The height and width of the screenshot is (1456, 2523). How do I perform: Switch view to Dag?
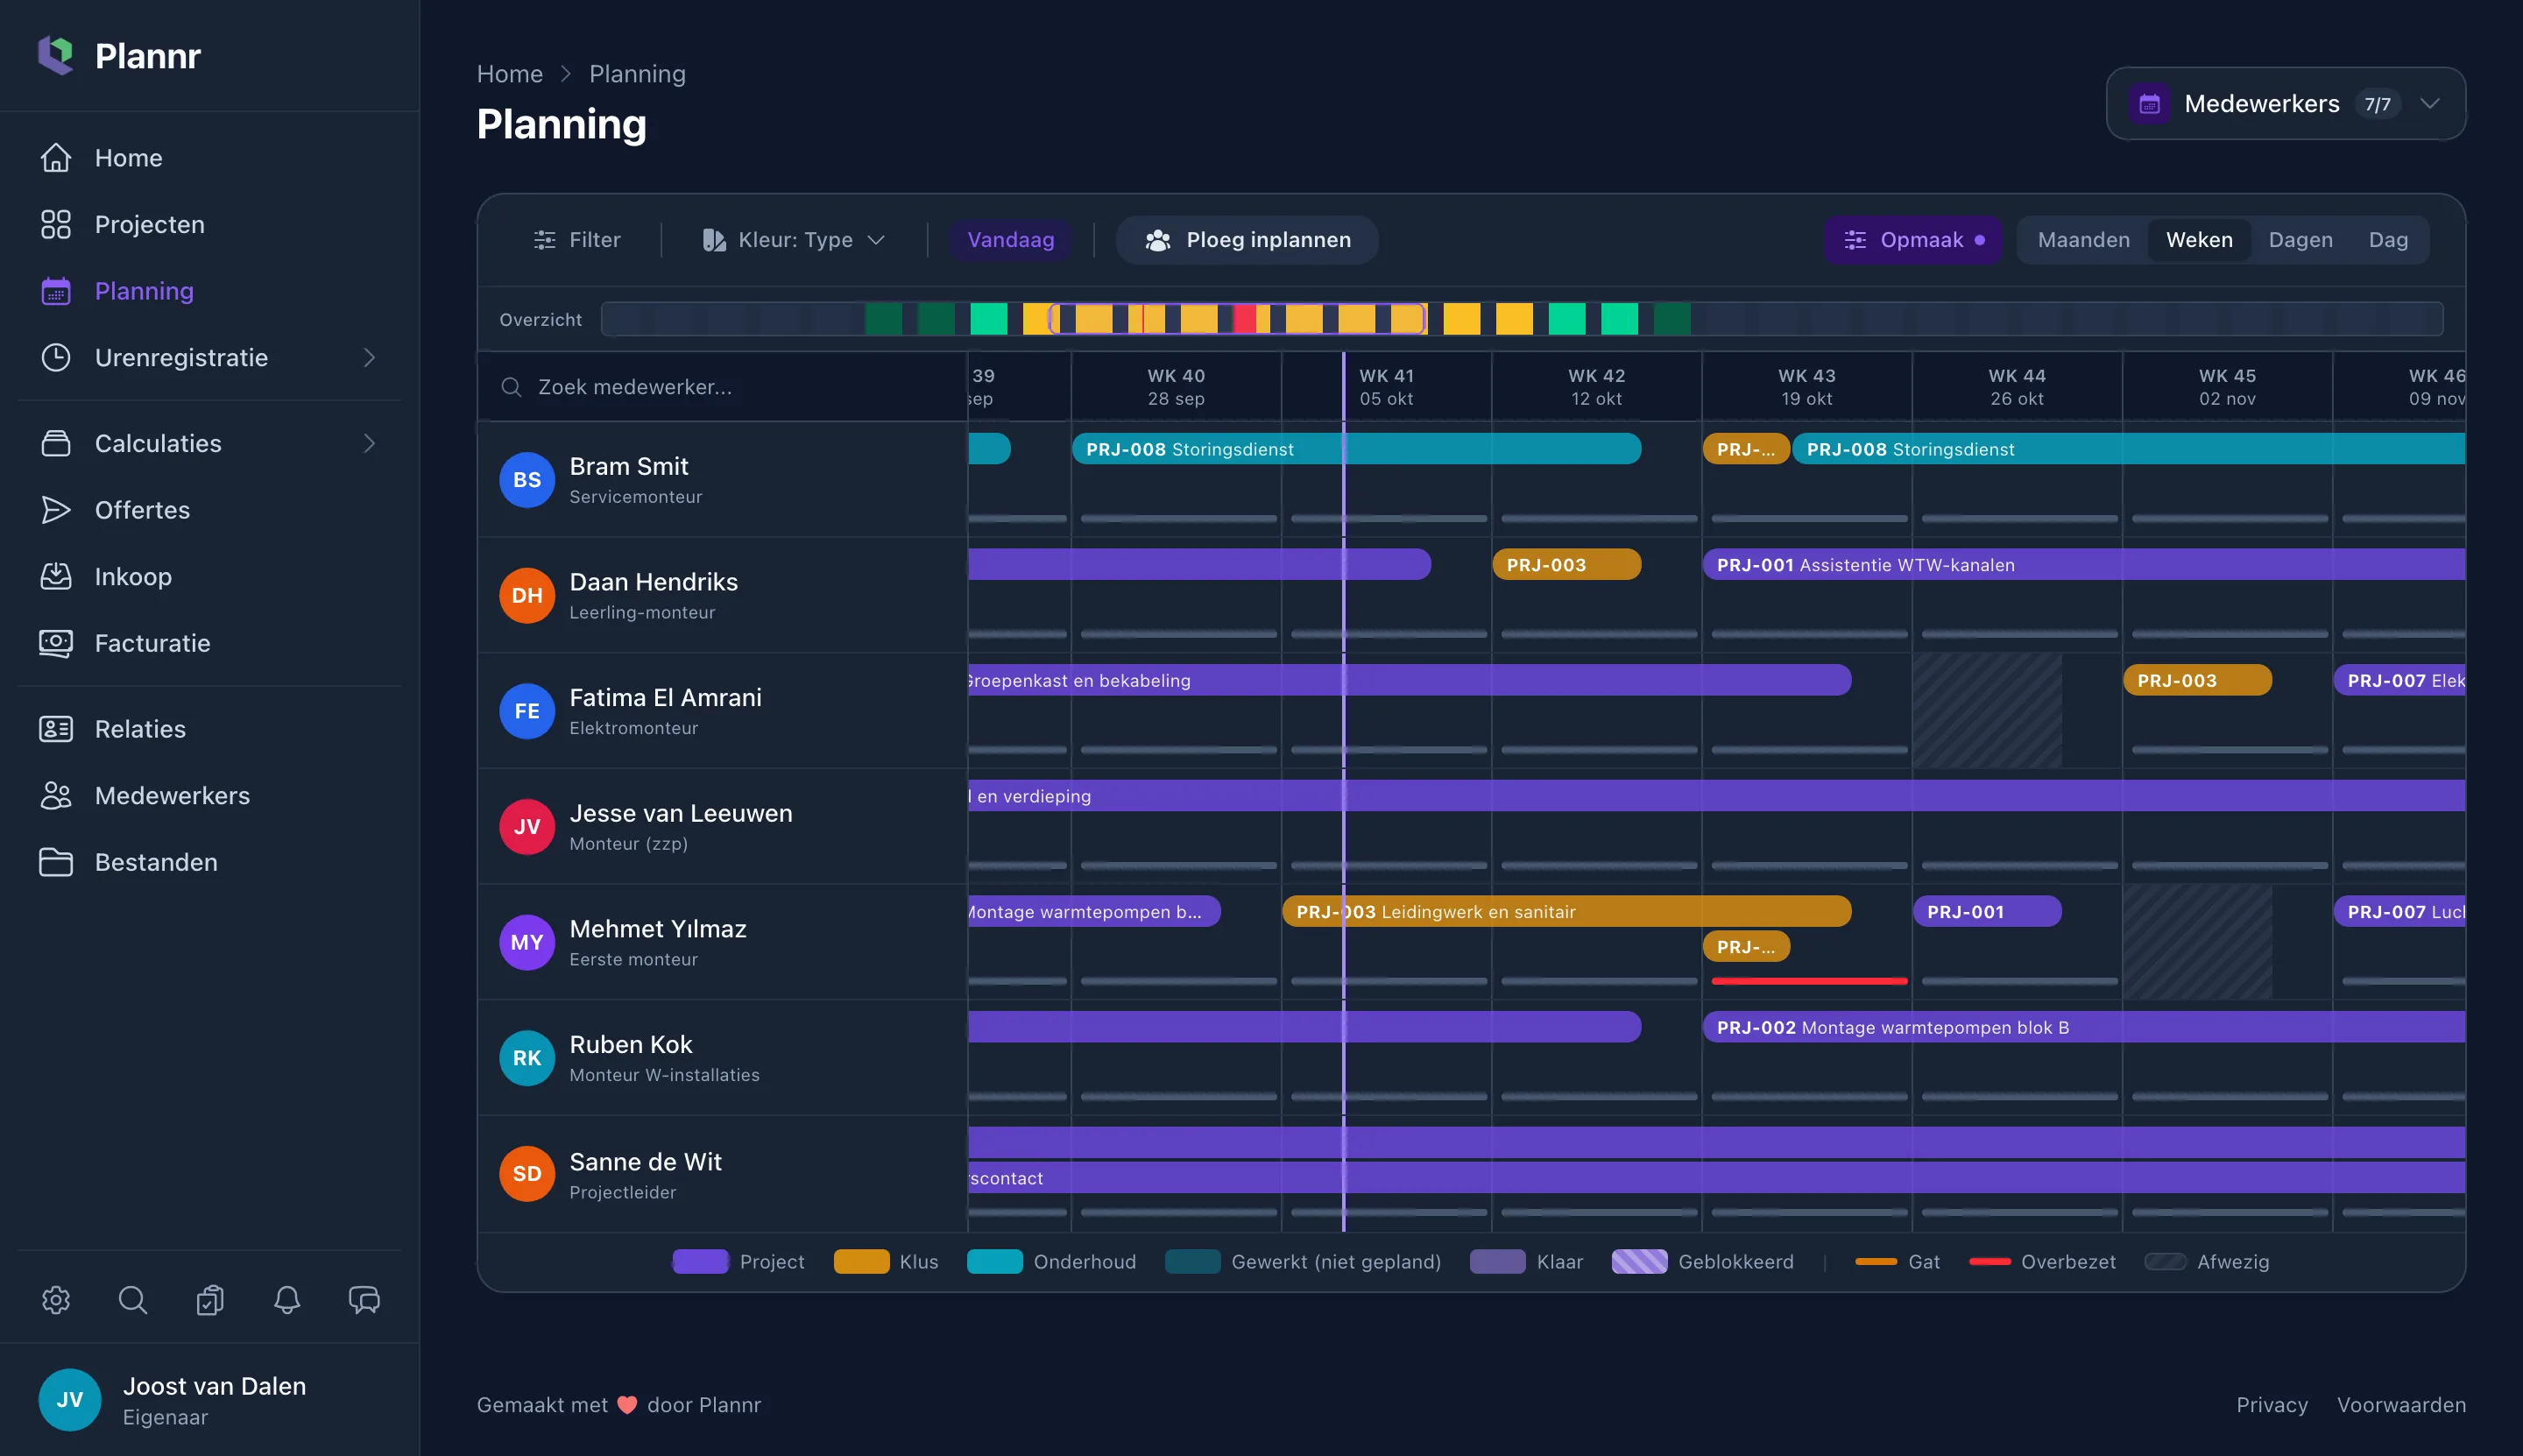(2388, 240)
